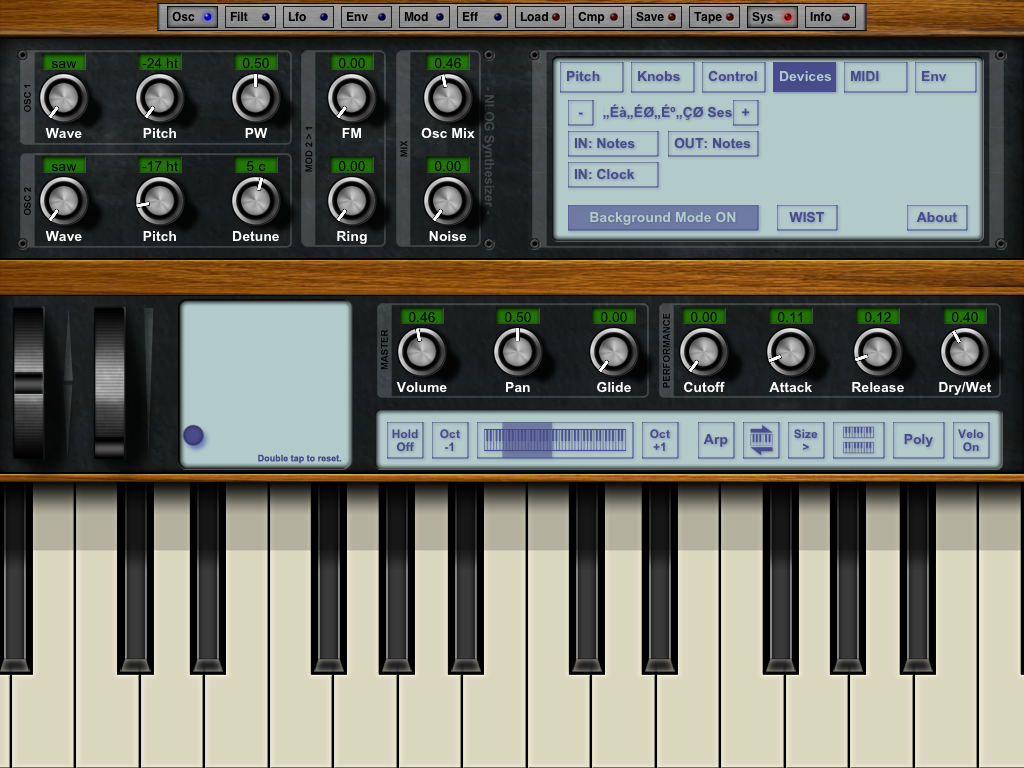Open the Load presets tab
This screenshot has width=1024, height=768.
(540, 17)
